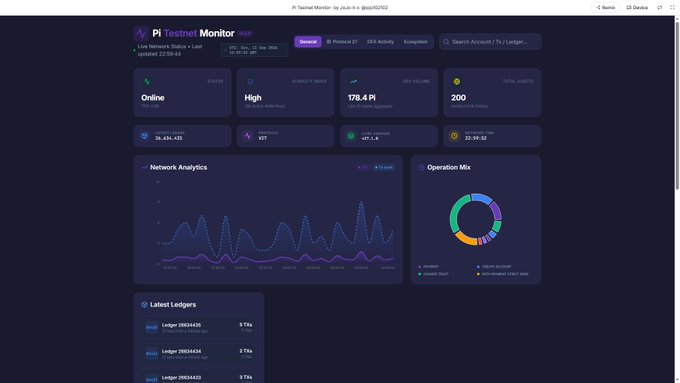Toggle Payment legend entry in Operation Mix
This screenshot has height=383, width=680.
click(428, 267)
